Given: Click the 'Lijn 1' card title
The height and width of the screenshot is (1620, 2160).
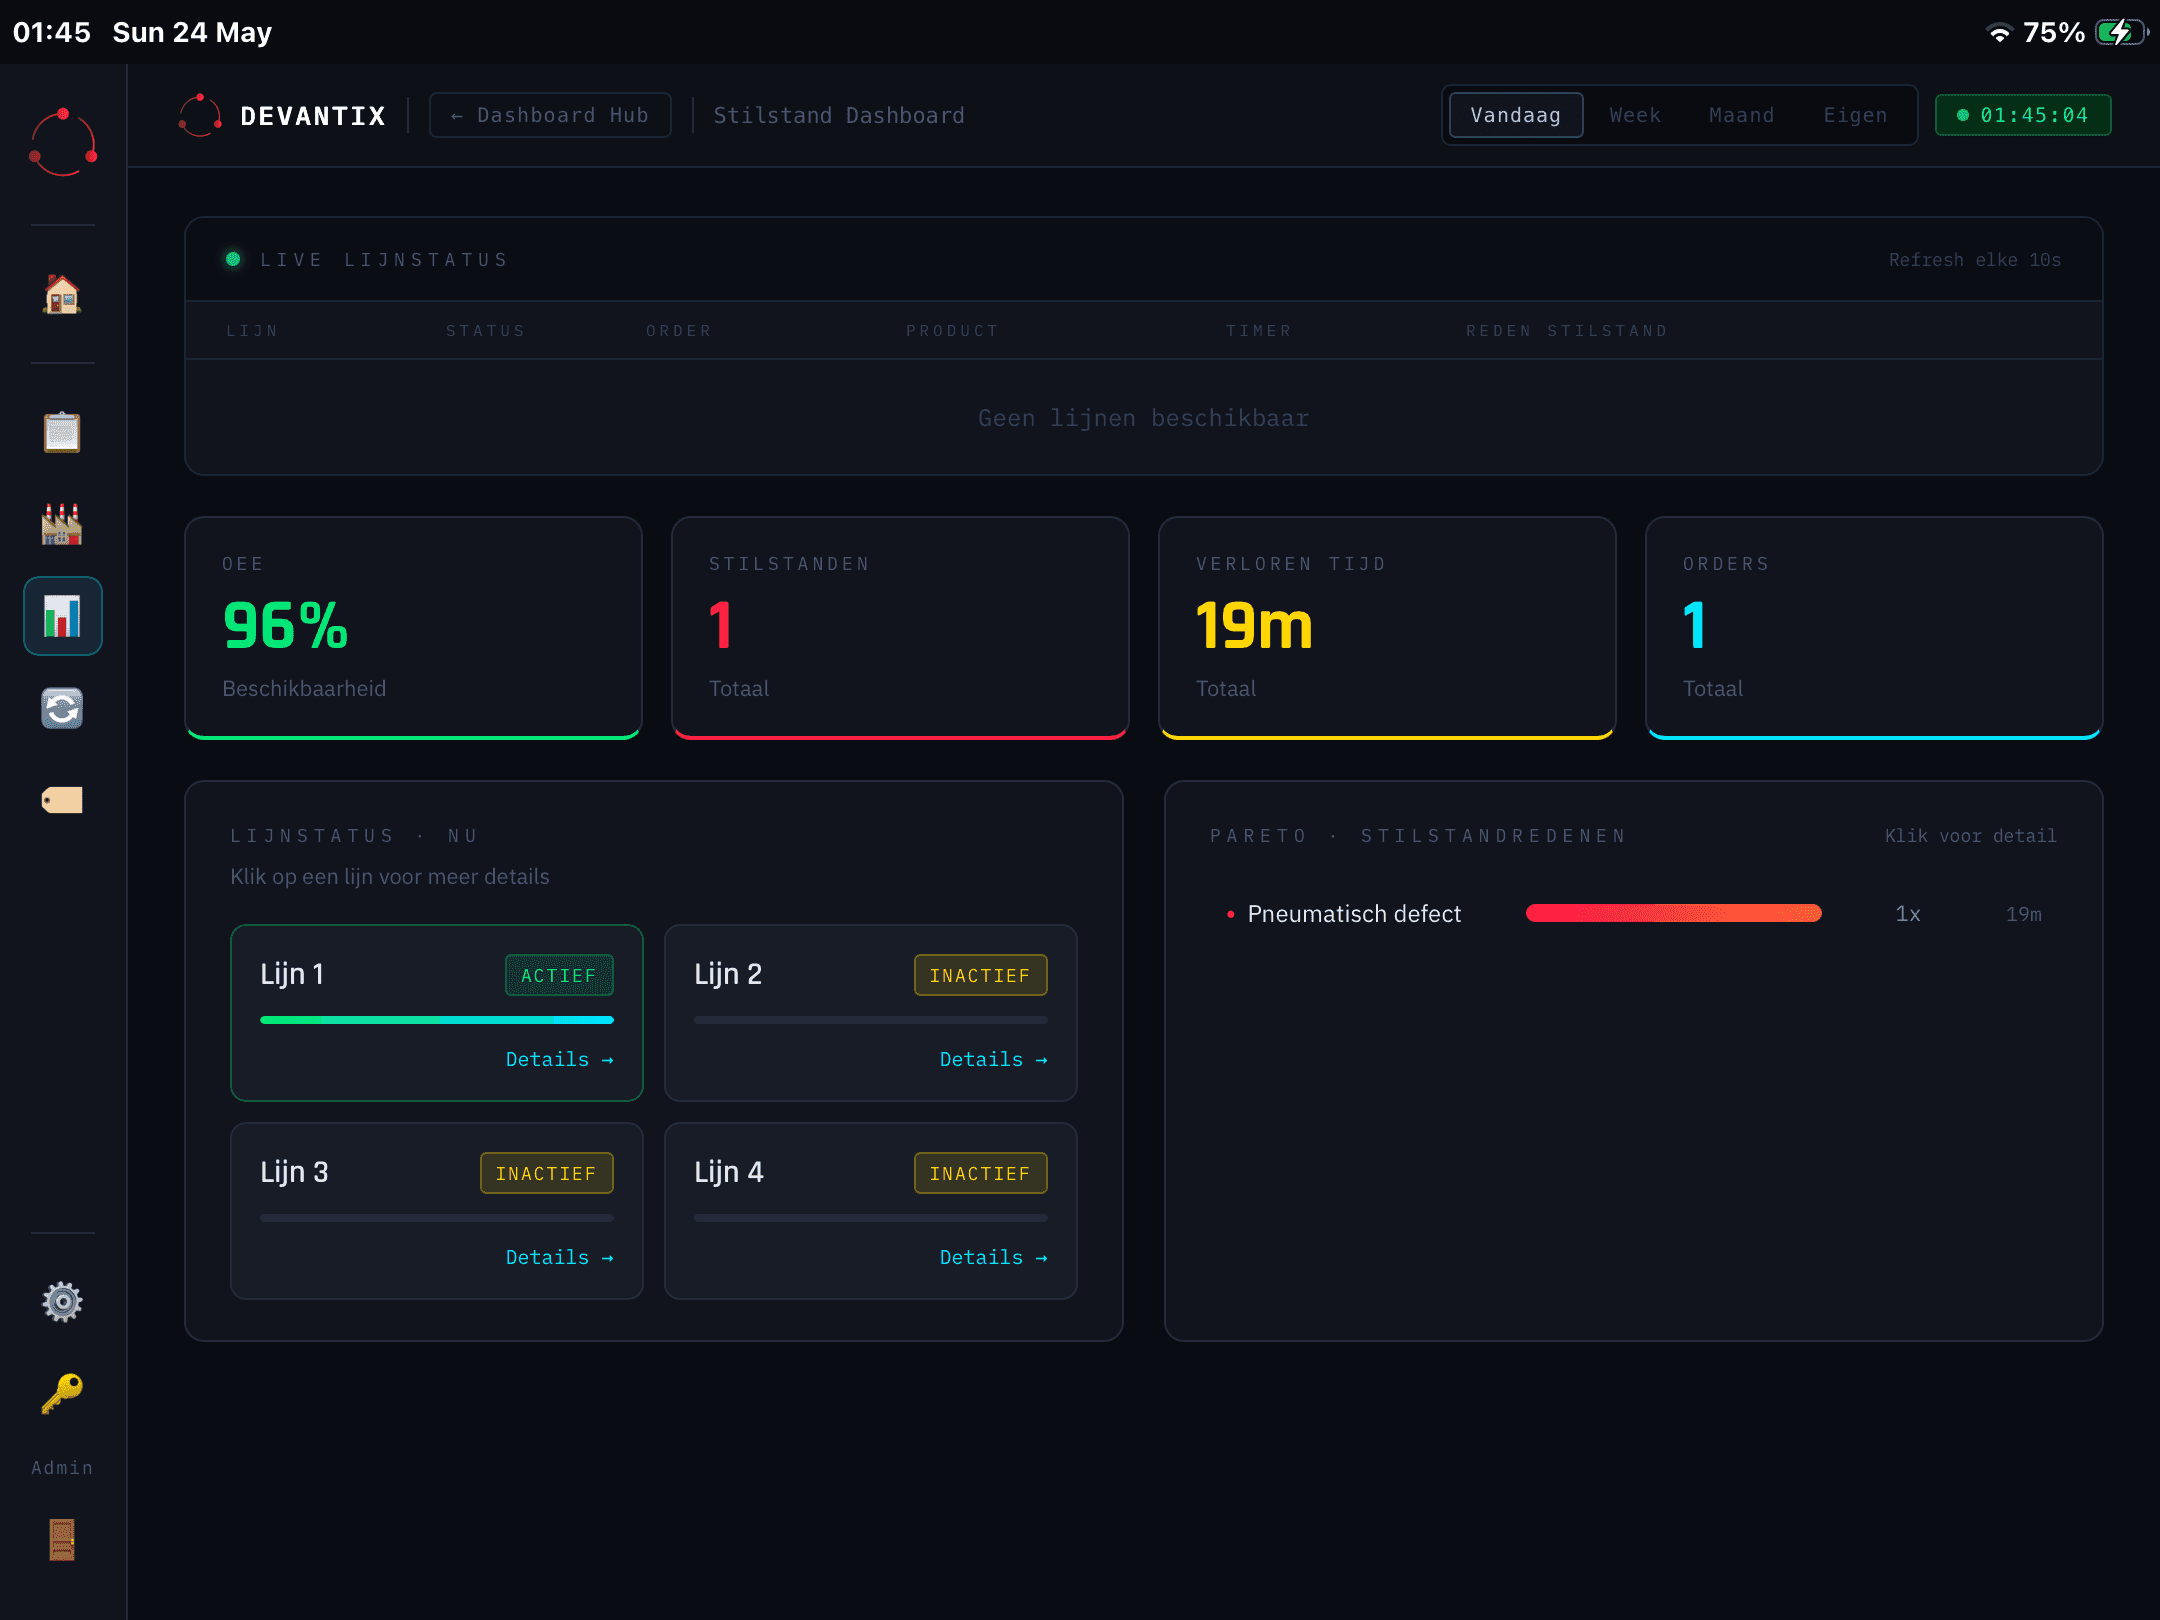Looking at the screenshot, I should coord(292,974).
